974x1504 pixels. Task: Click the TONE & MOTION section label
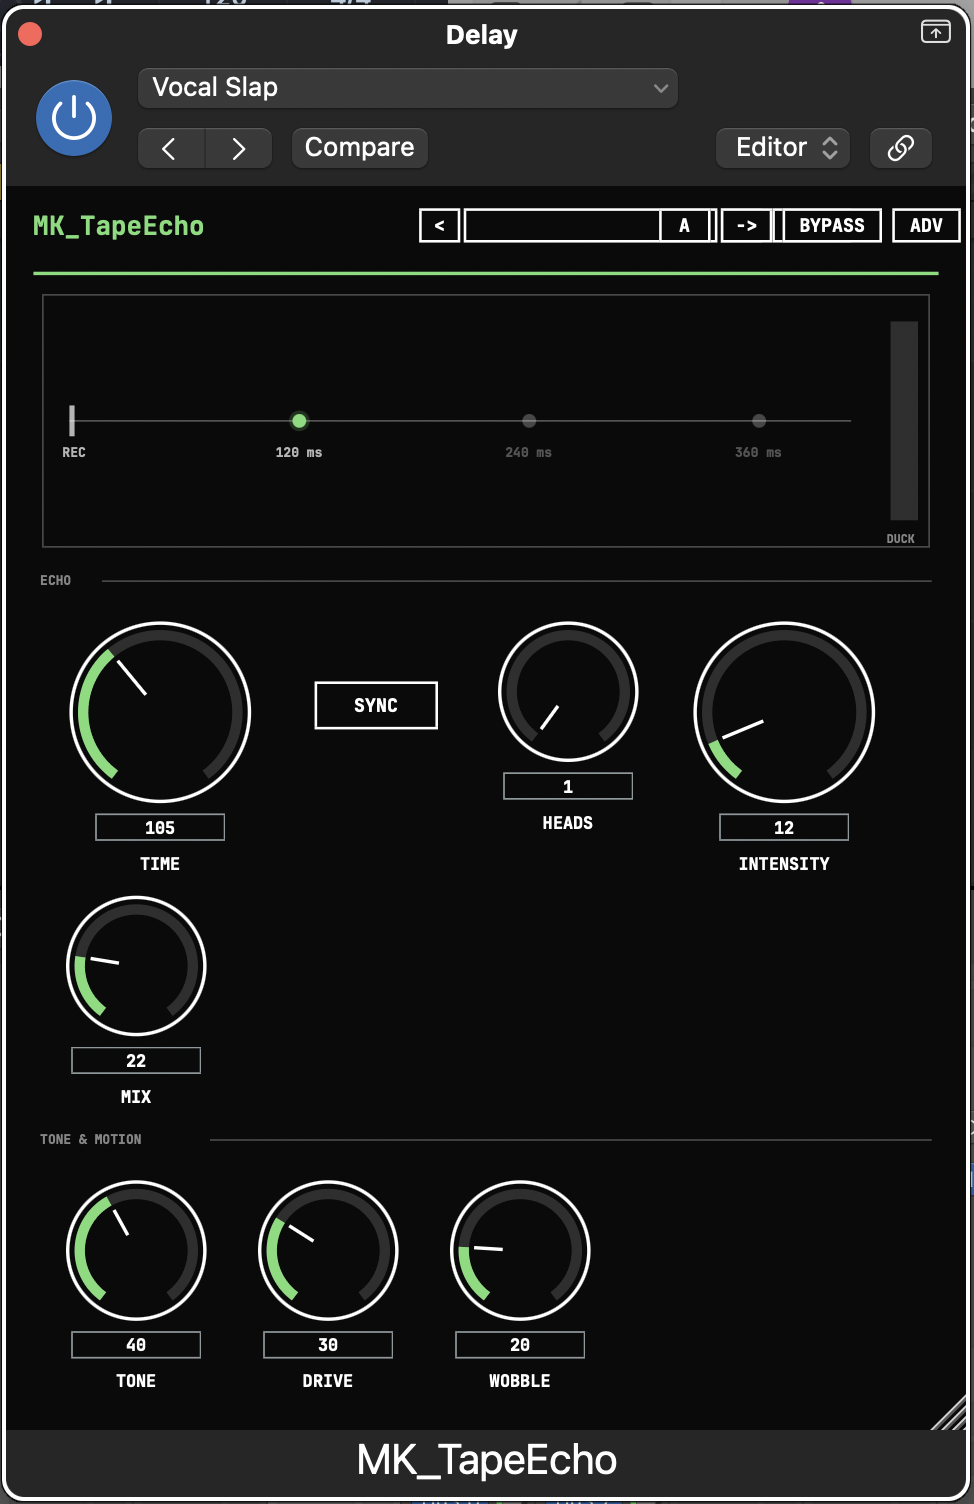pos(90,1139)
